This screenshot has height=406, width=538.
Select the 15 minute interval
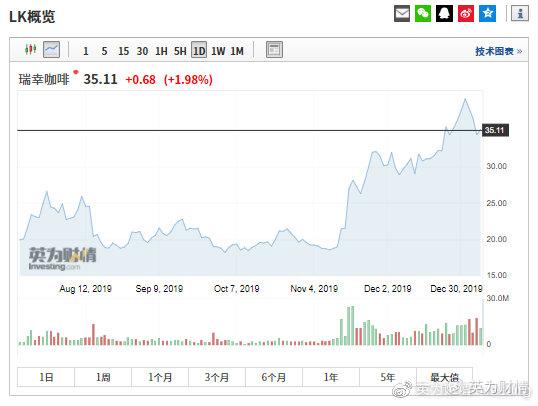(124, 51)
